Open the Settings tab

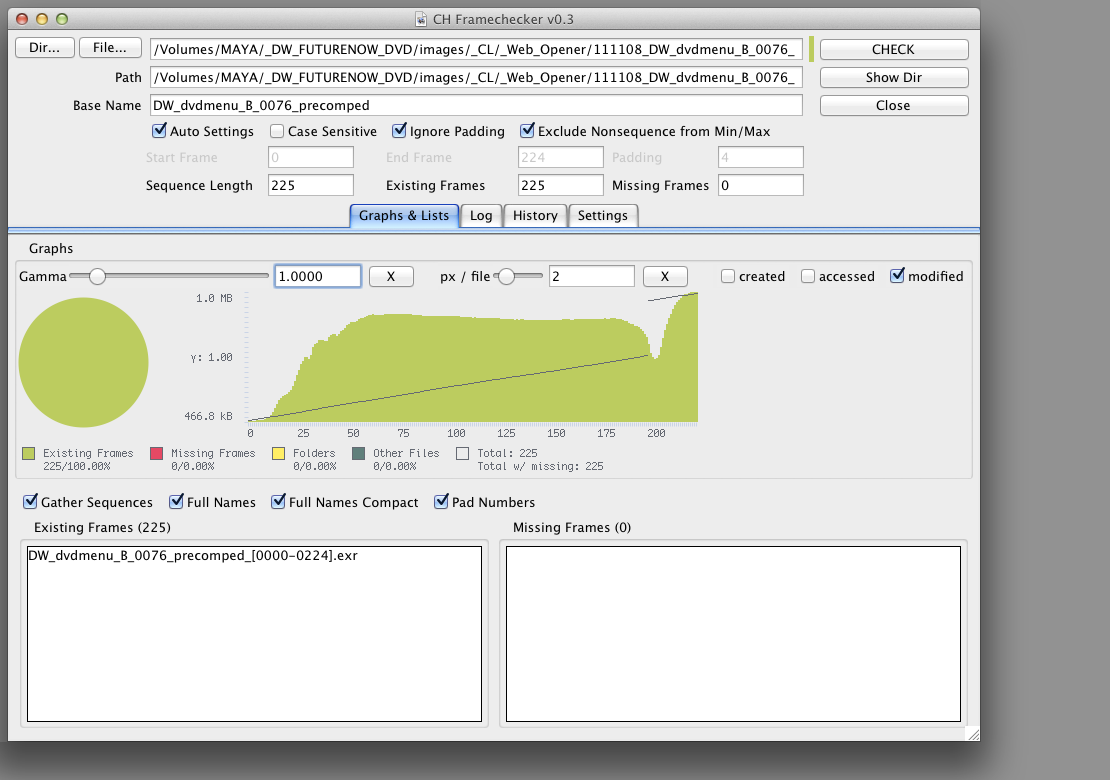[x=602, y=216]
